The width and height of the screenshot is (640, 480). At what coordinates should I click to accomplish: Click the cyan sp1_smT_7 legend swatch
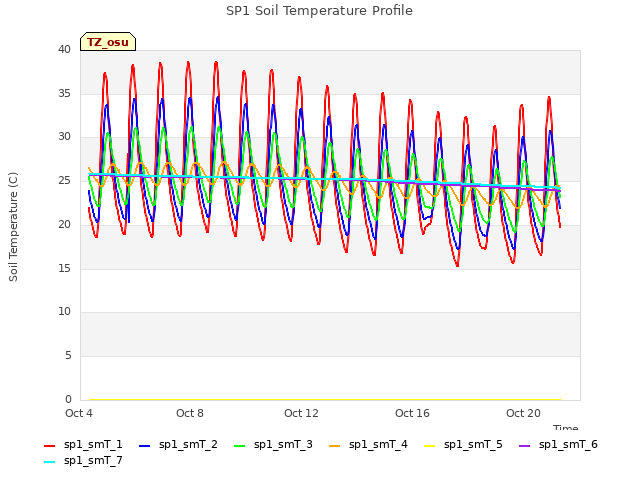(49, 462)
